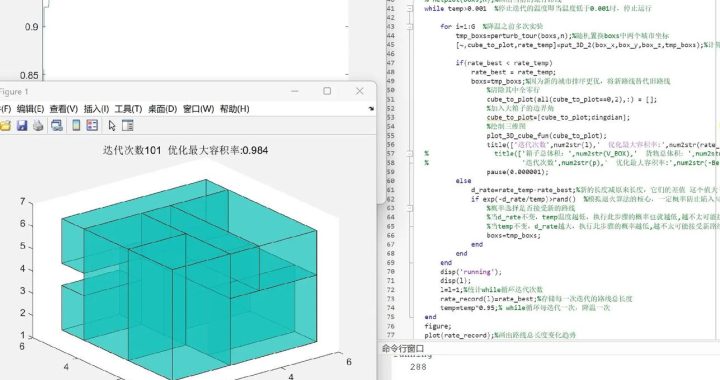Image resolution: width=720 pixels, height=380 pixels.
Task: Insert a legend using the toolbar icon
Action: pyautogui.click(x=92, y=125)
